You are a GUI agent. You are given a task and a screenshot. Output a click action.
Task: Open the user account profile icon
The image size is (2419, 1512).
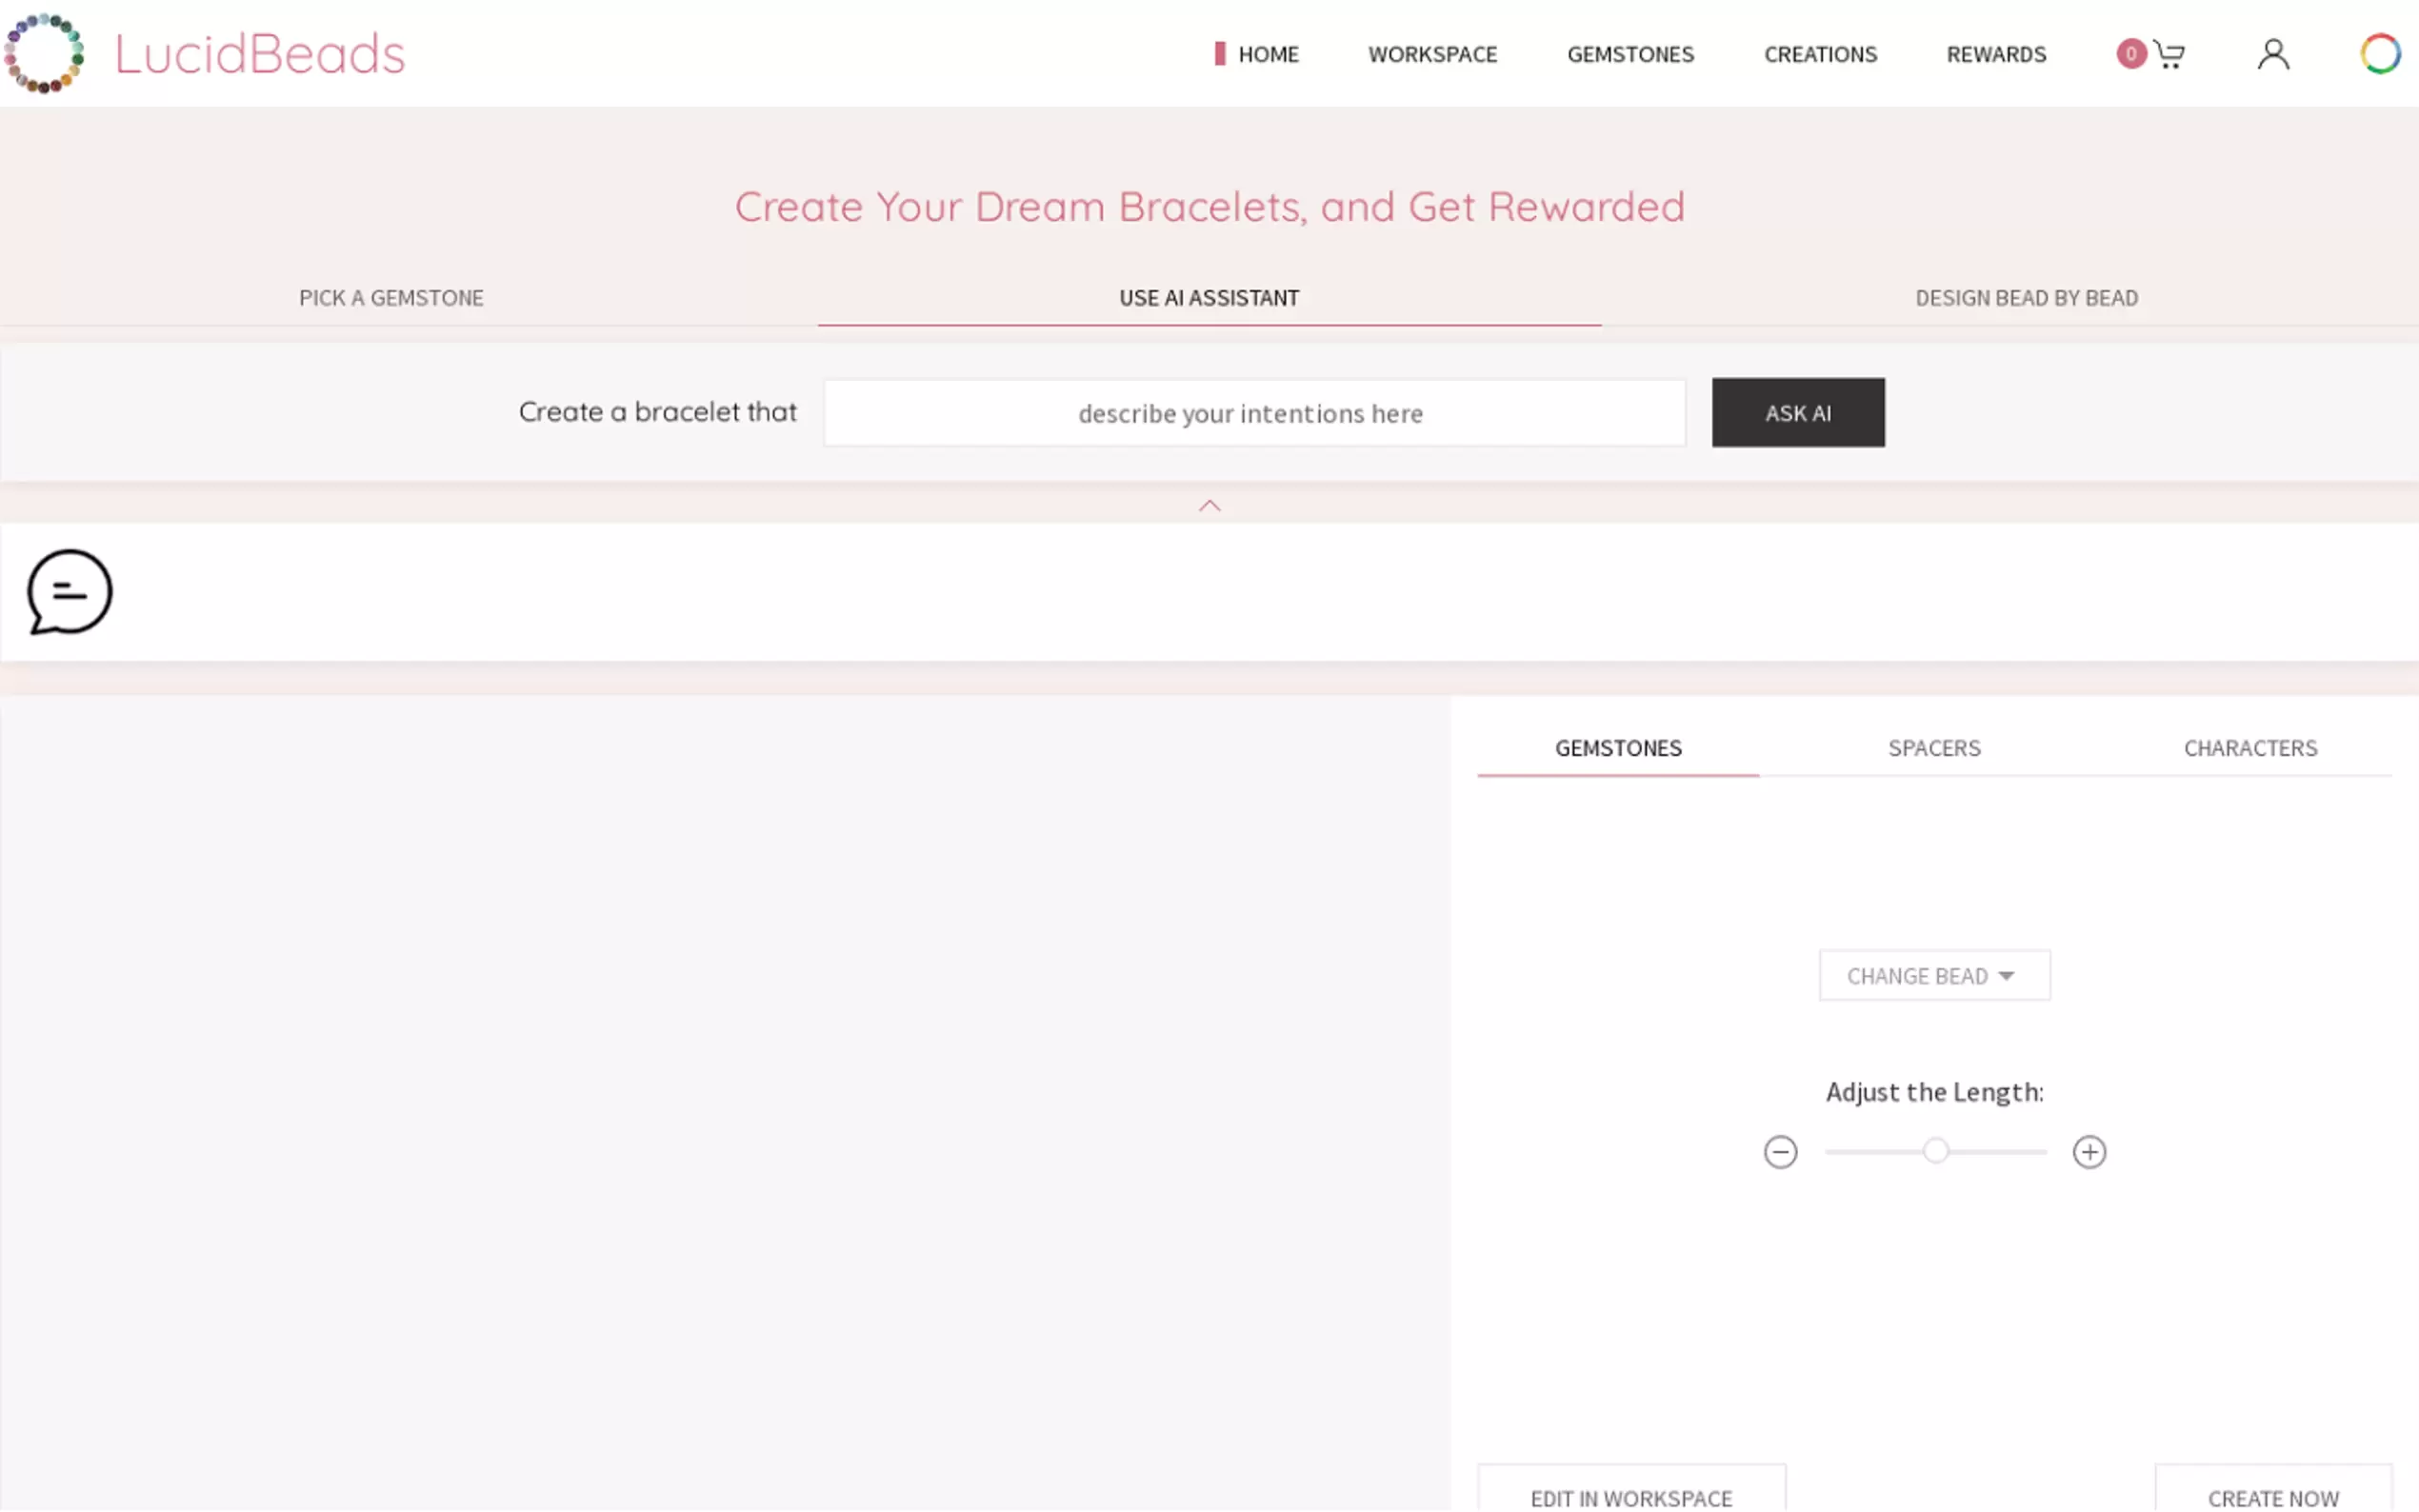2273,54
